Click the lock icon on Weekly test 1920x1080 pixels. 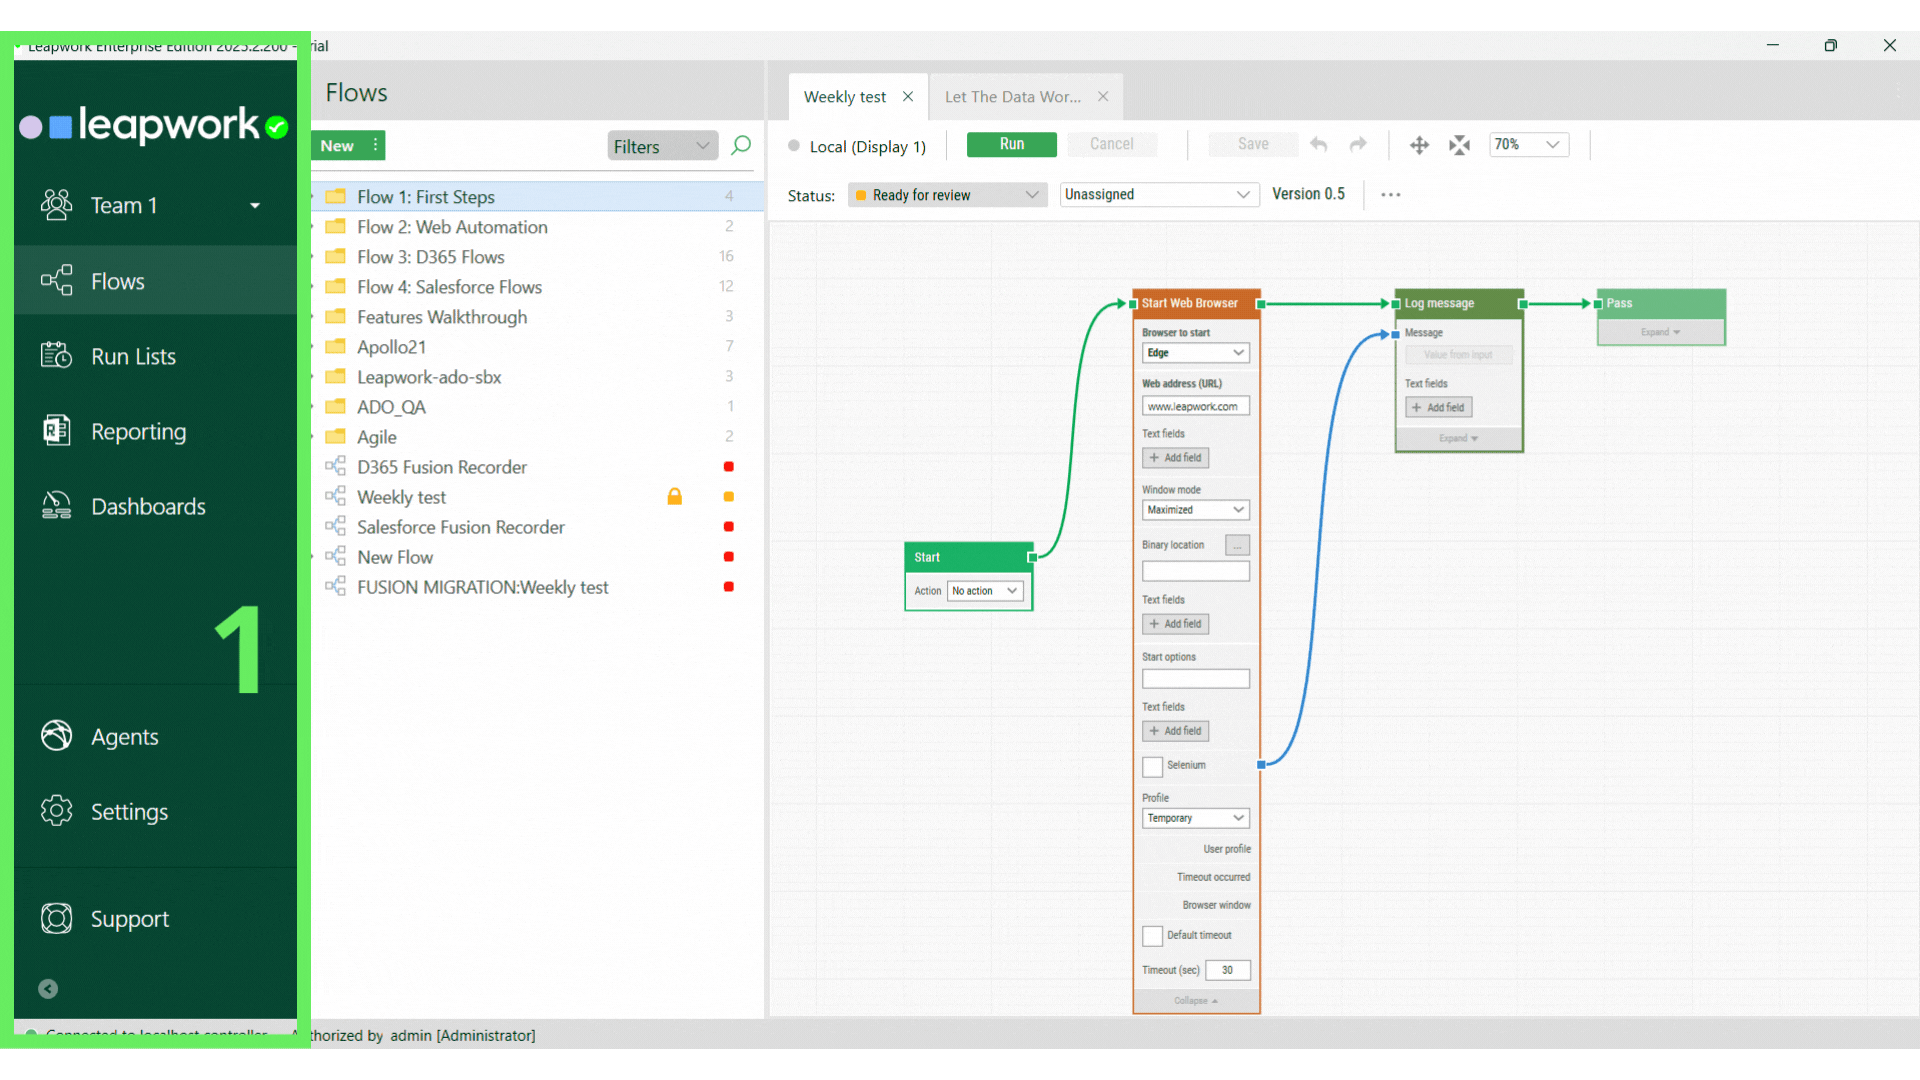675,496
